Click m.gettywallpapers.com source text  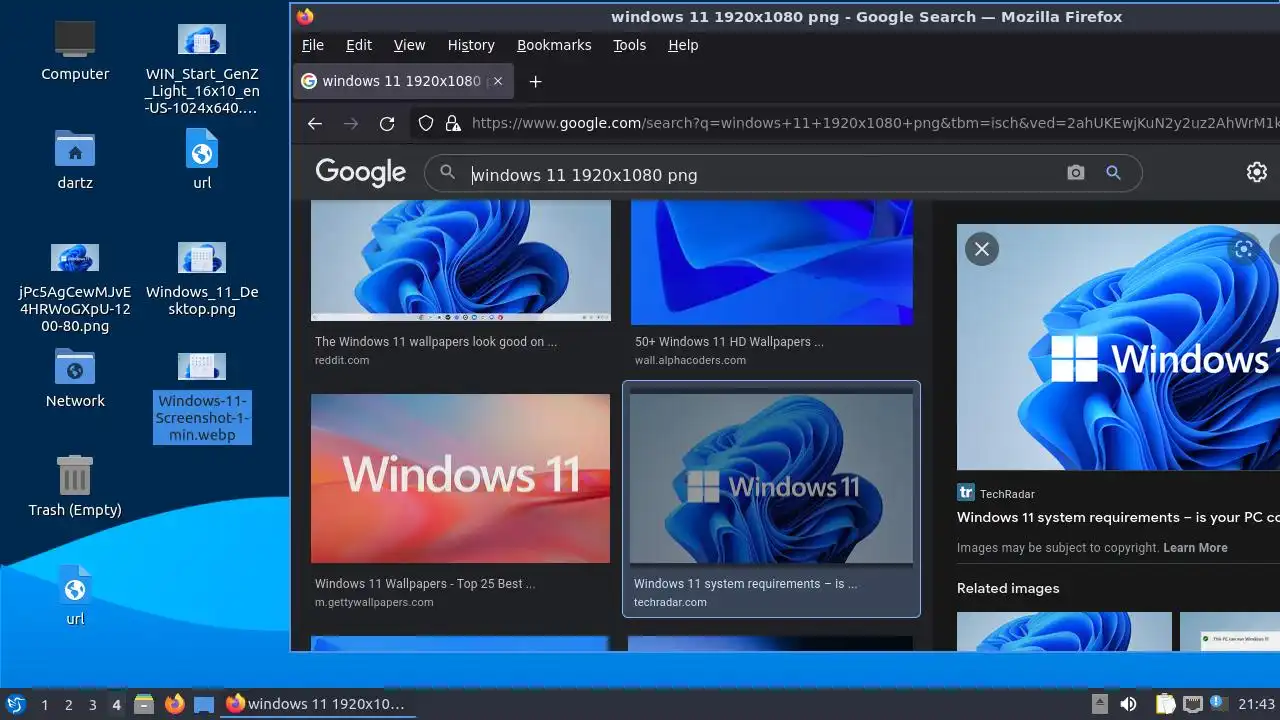pos(374,602)
